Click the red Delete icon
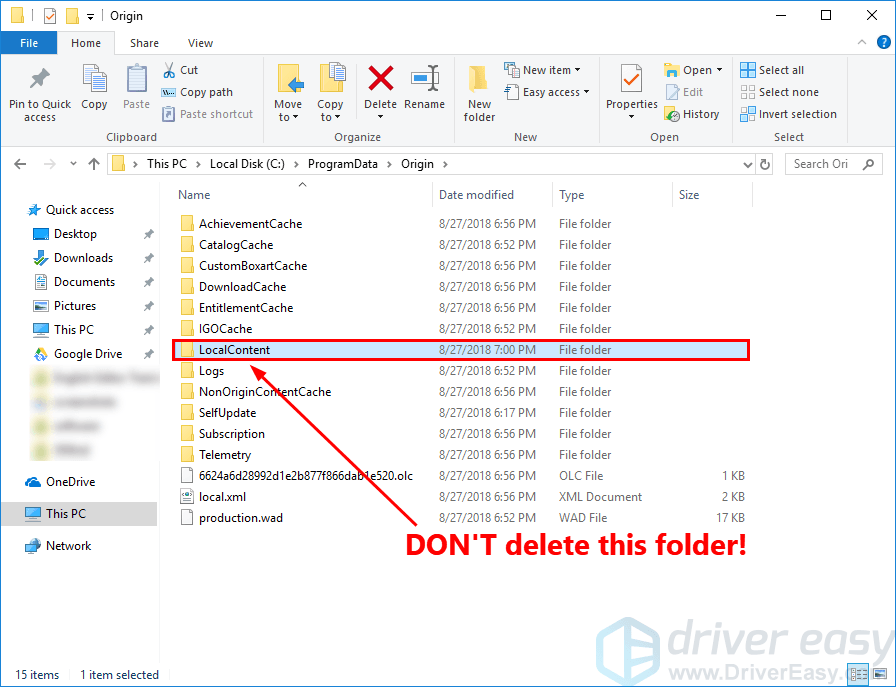The image size is (896, 687). (381, 78)
